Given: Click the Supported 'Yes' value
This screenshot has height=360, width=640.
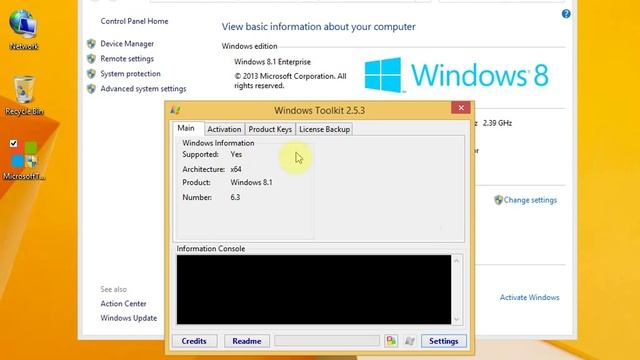Looking at the screenshot, I should pos(236,154).
